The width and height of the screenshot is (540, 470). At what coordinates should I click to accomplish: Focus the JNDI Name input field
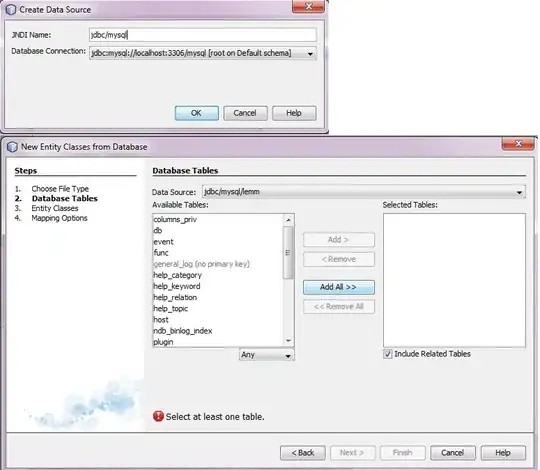[x=202, y=35]
